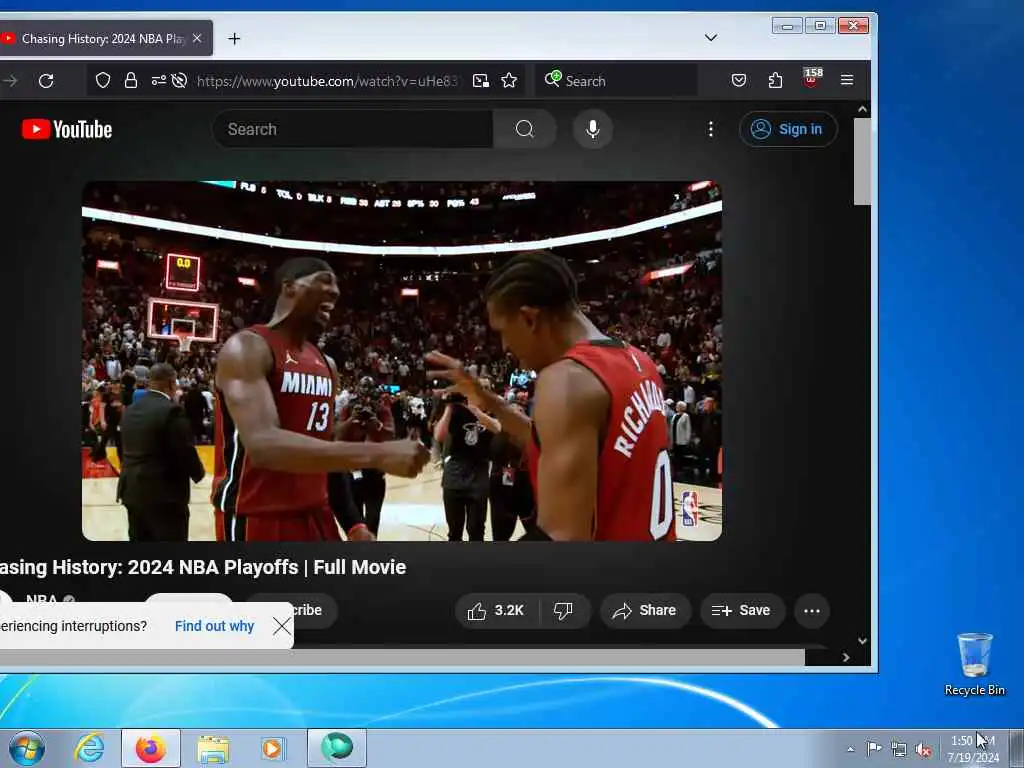Show hidden system tray icons
The image size is (1024, 768).
[x=850, y=749]
